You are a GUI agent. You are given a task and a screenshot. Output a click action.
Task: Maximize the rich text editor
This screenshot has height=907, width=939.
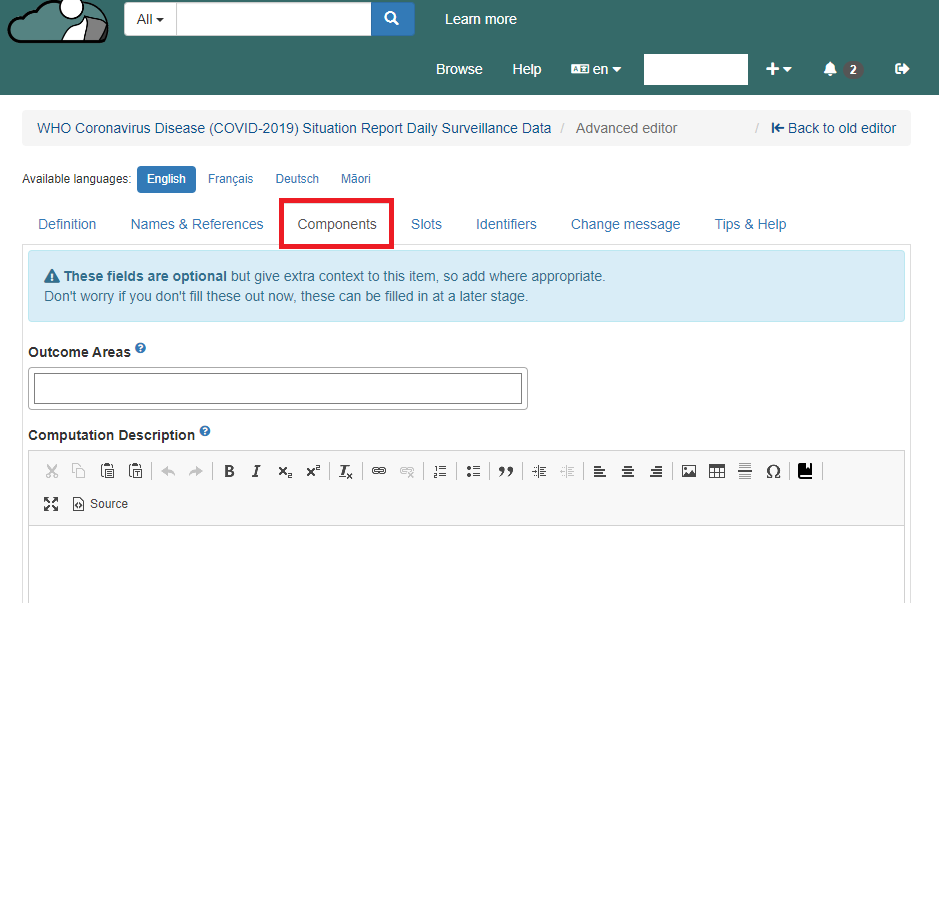pos(51,504)
